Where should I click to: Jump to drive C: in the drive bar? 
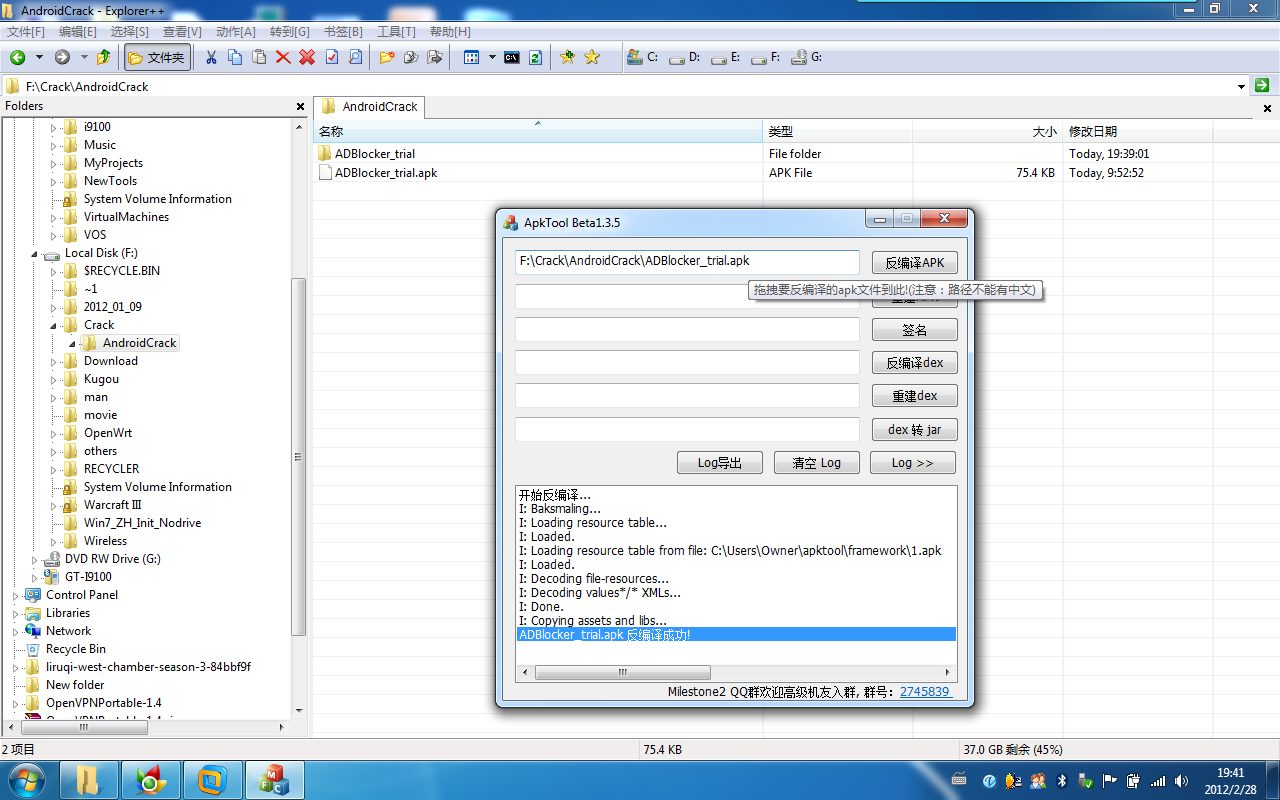click(642, 58)
